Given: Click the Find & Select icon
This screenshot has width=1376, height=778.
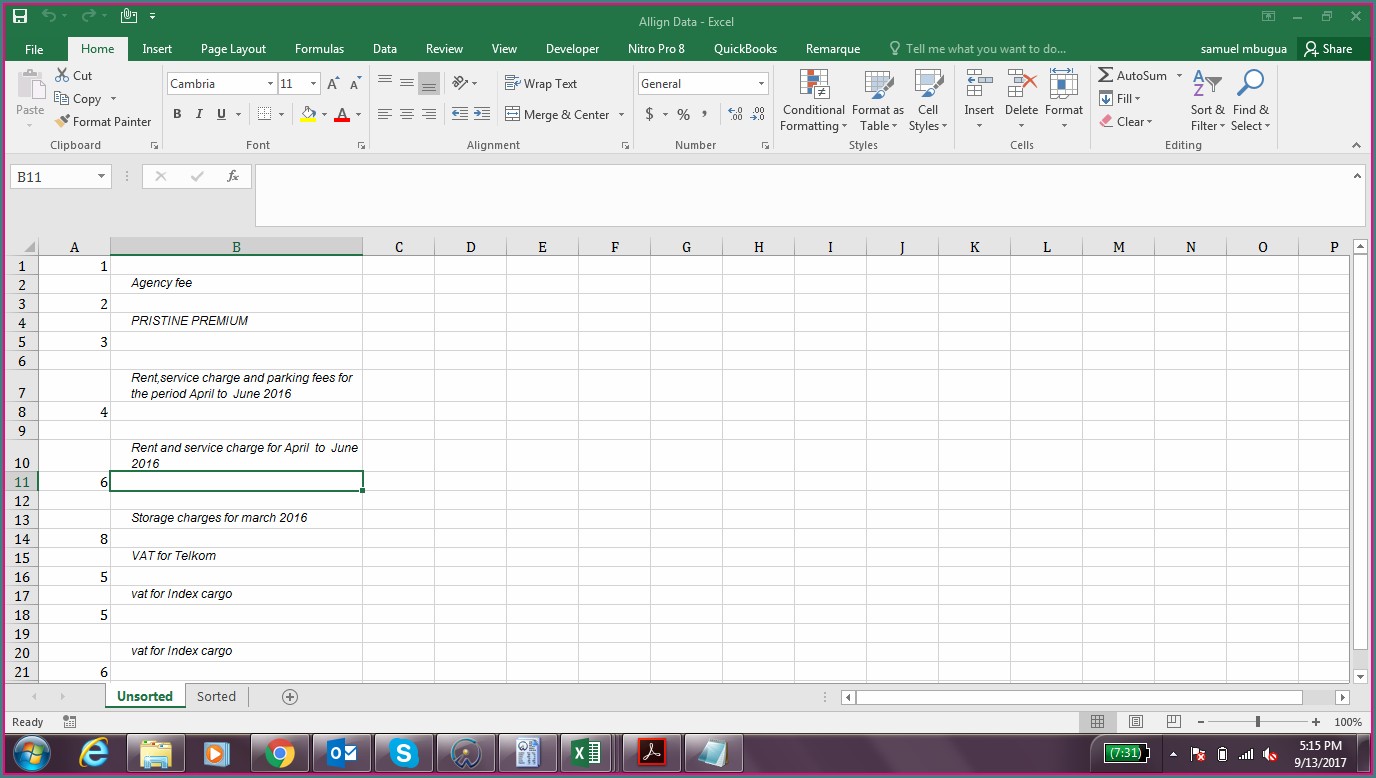Looking at the screenshot, I should pos(1250,101).
